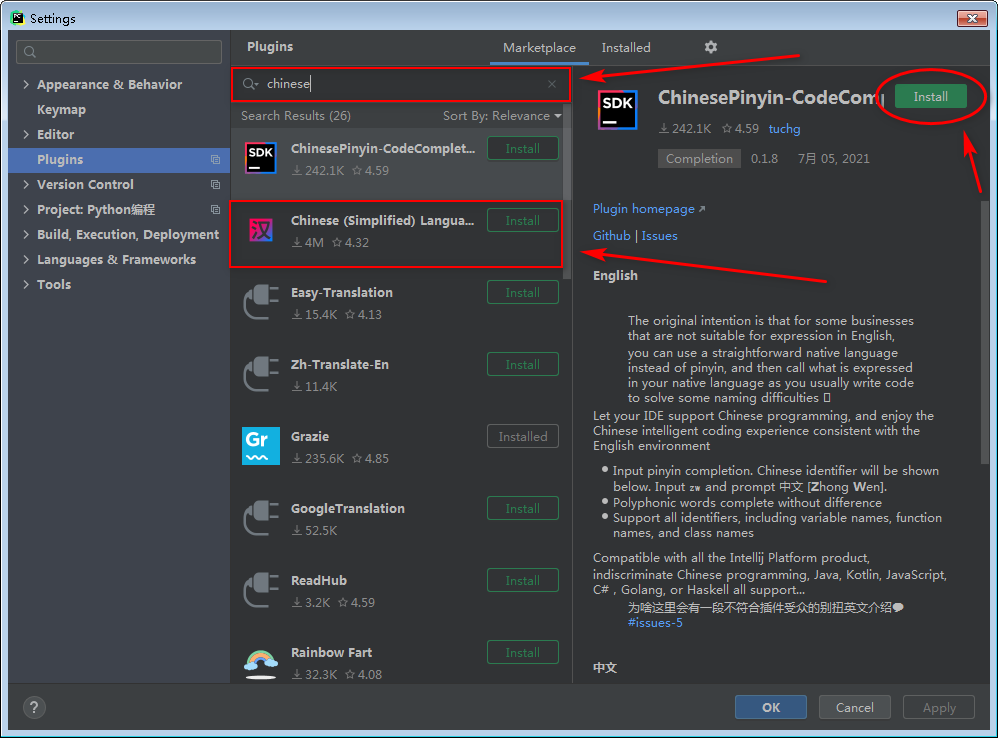The width and height of the screenshot is (998, 738).
Task: Cancel the Settings dialog
Action: [x=854, y=707]
